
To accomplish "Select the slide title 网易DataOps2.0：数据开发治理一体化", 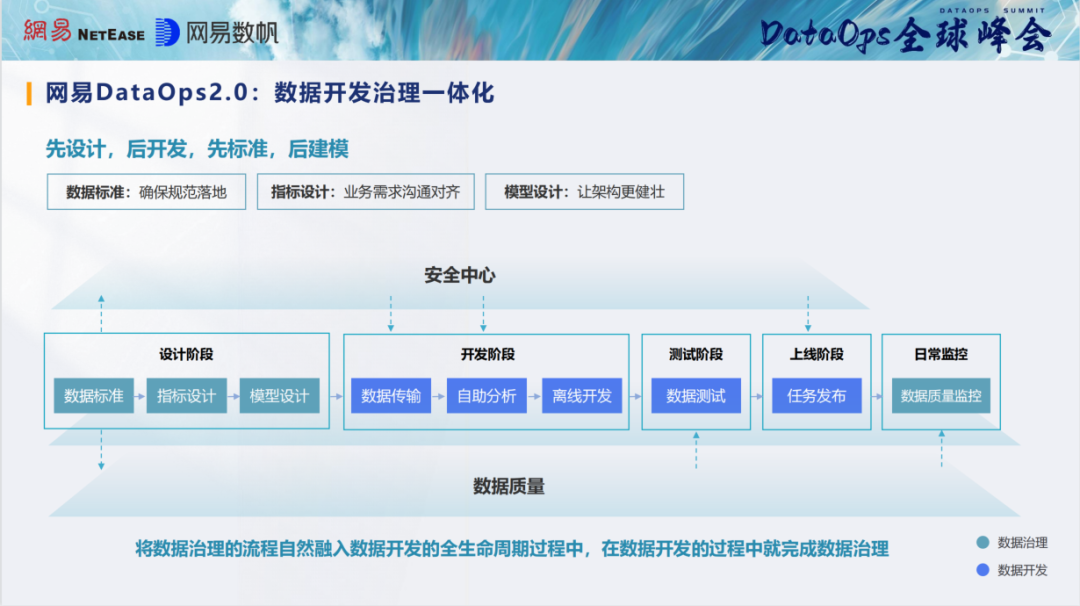I will click(x=270, y=93).
